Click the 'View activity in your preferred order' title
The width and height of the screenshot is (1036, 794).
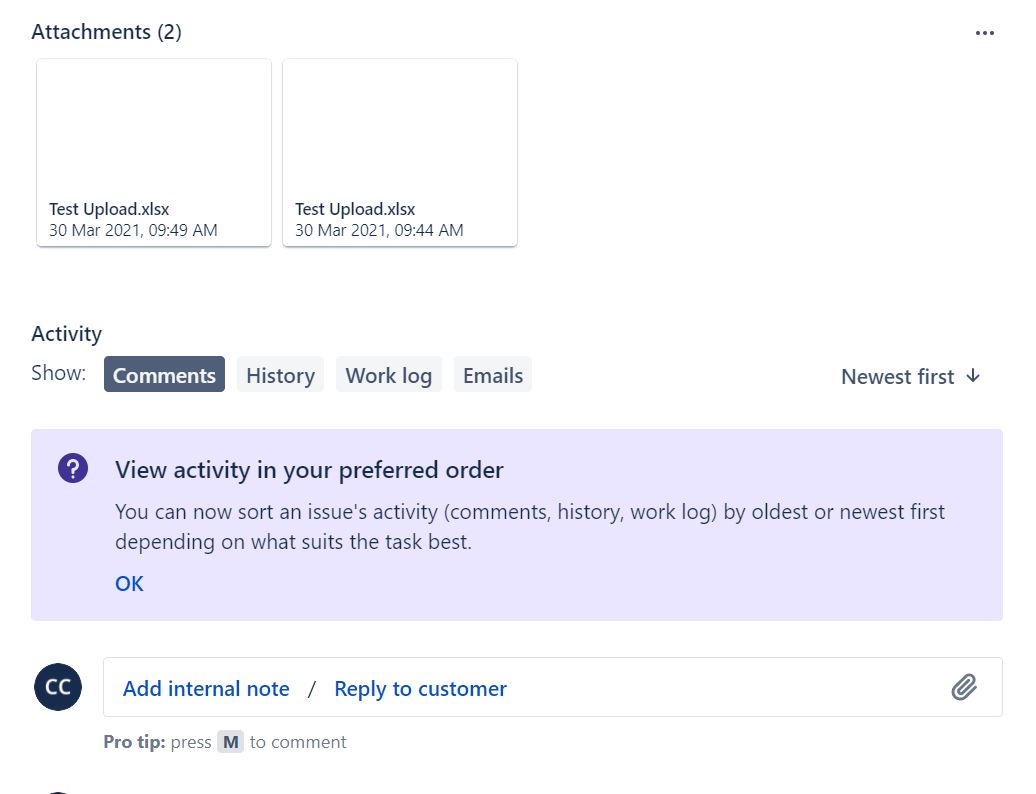pyautogui.click(x=309, y=470)
